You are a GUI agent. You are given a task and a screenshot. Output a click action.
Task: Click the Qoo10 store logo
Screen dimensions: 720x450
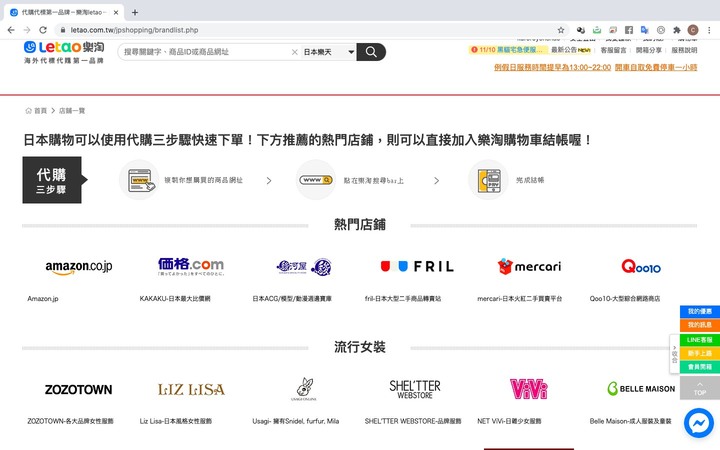coord(640,266)
